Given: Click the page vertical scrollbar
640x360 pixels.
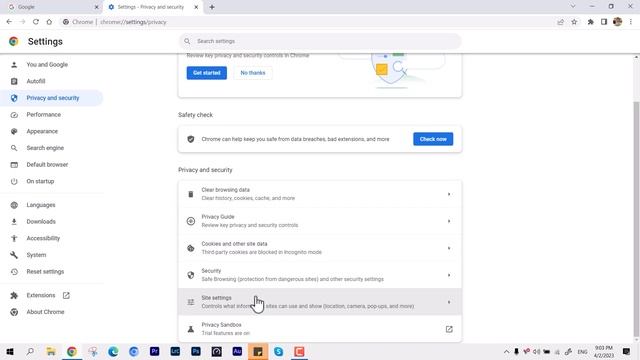Looking at the screenshot, I should coord(636,218).
